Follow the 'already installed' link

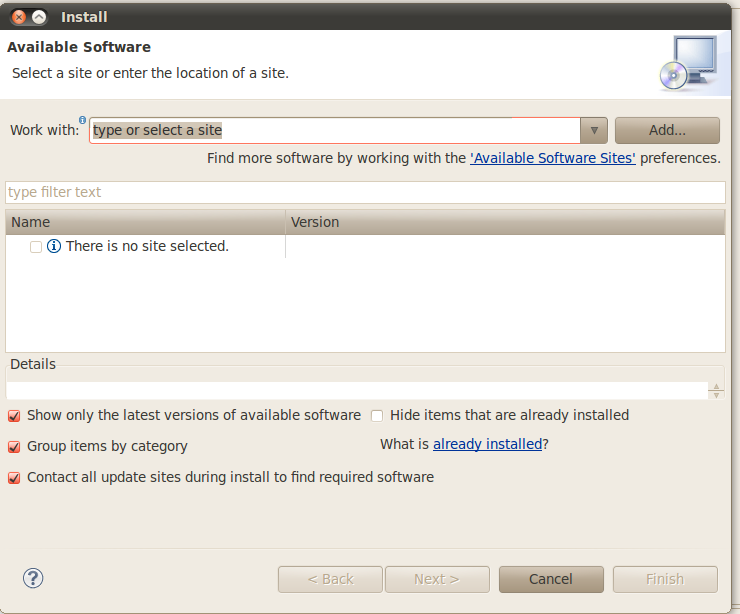(x=487, y=444)
